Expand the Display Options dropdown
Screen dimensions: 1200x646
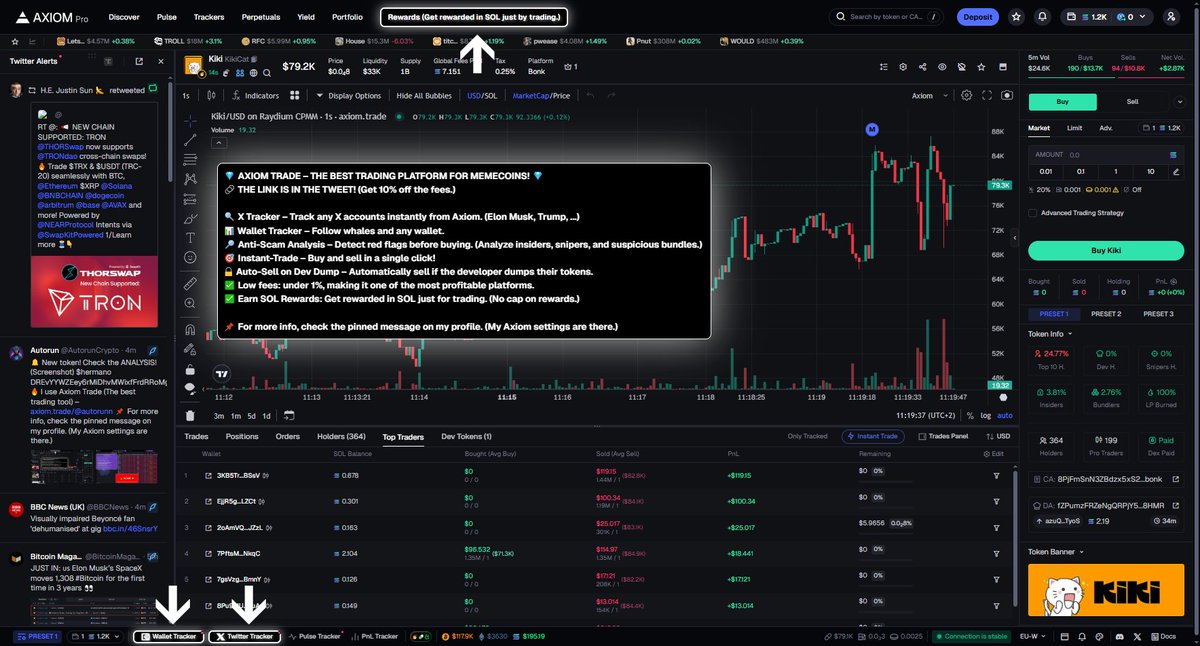coord(348,95)
